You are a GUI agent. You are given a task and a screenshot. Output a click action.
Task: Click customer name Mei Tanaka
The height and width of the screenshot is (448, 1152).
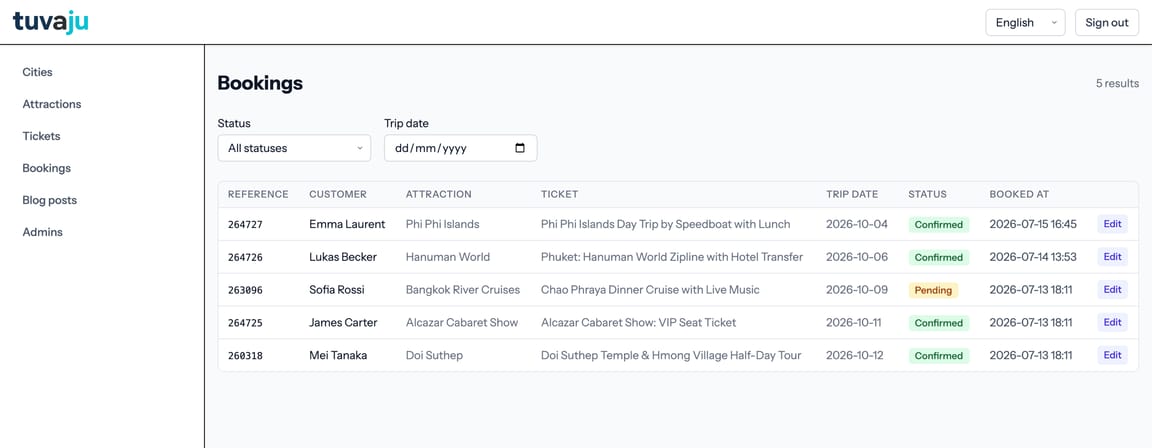[x=338, y=355]
